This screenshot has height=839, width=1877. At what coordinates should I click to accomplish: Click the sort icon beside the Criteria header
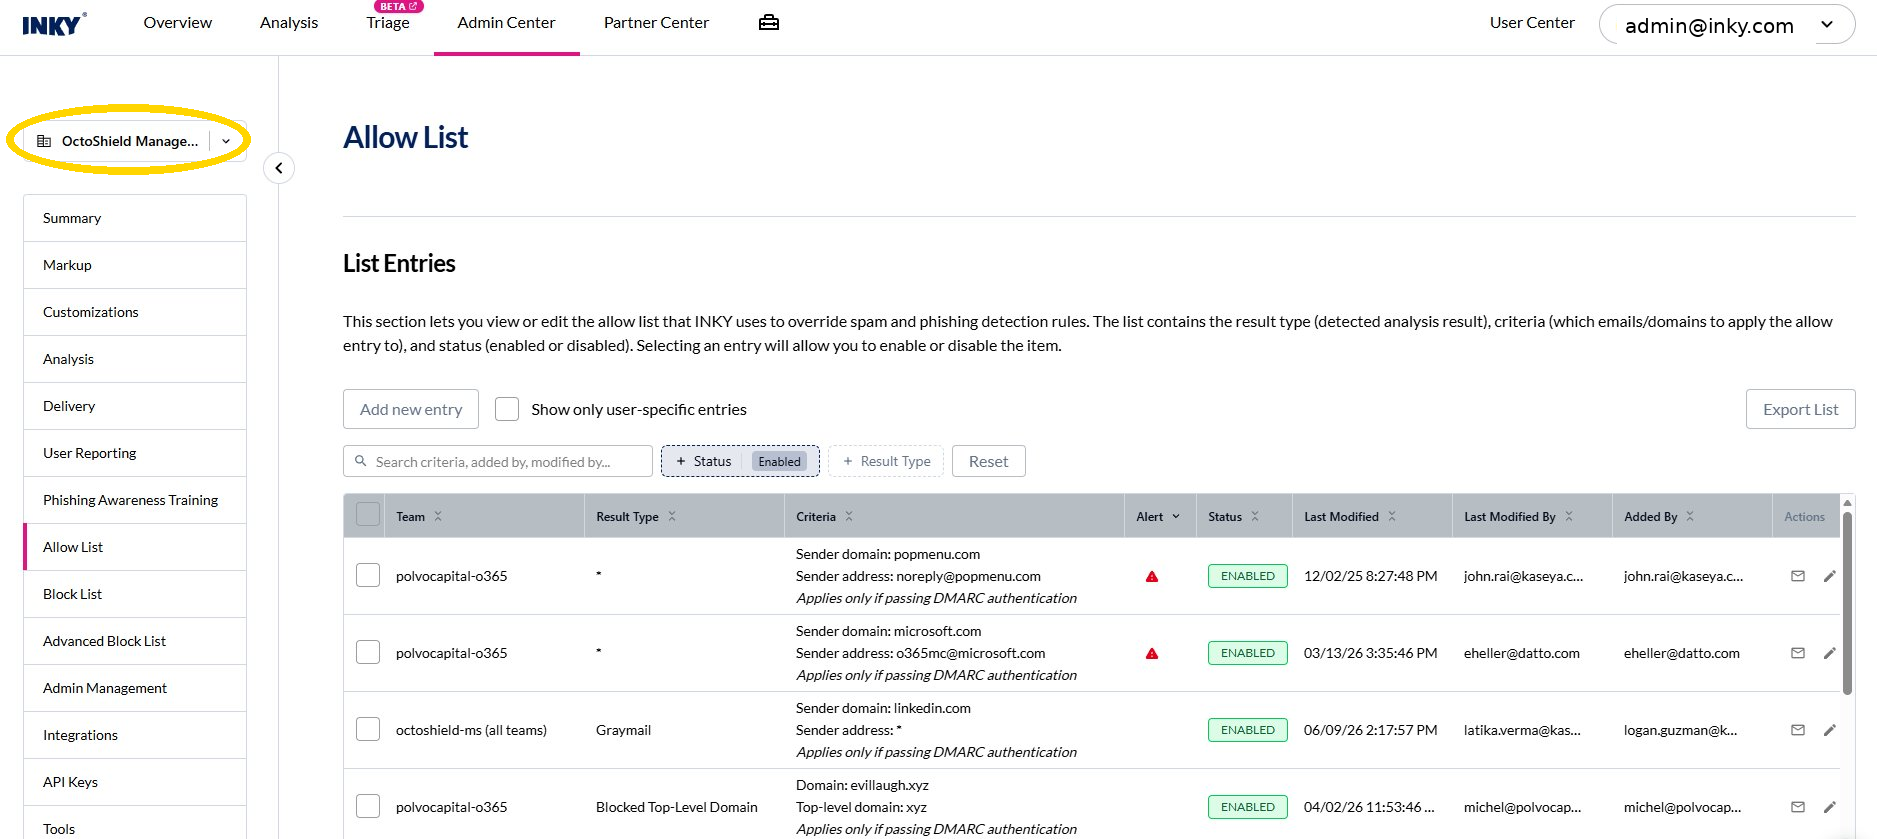[x=849, y=516]
